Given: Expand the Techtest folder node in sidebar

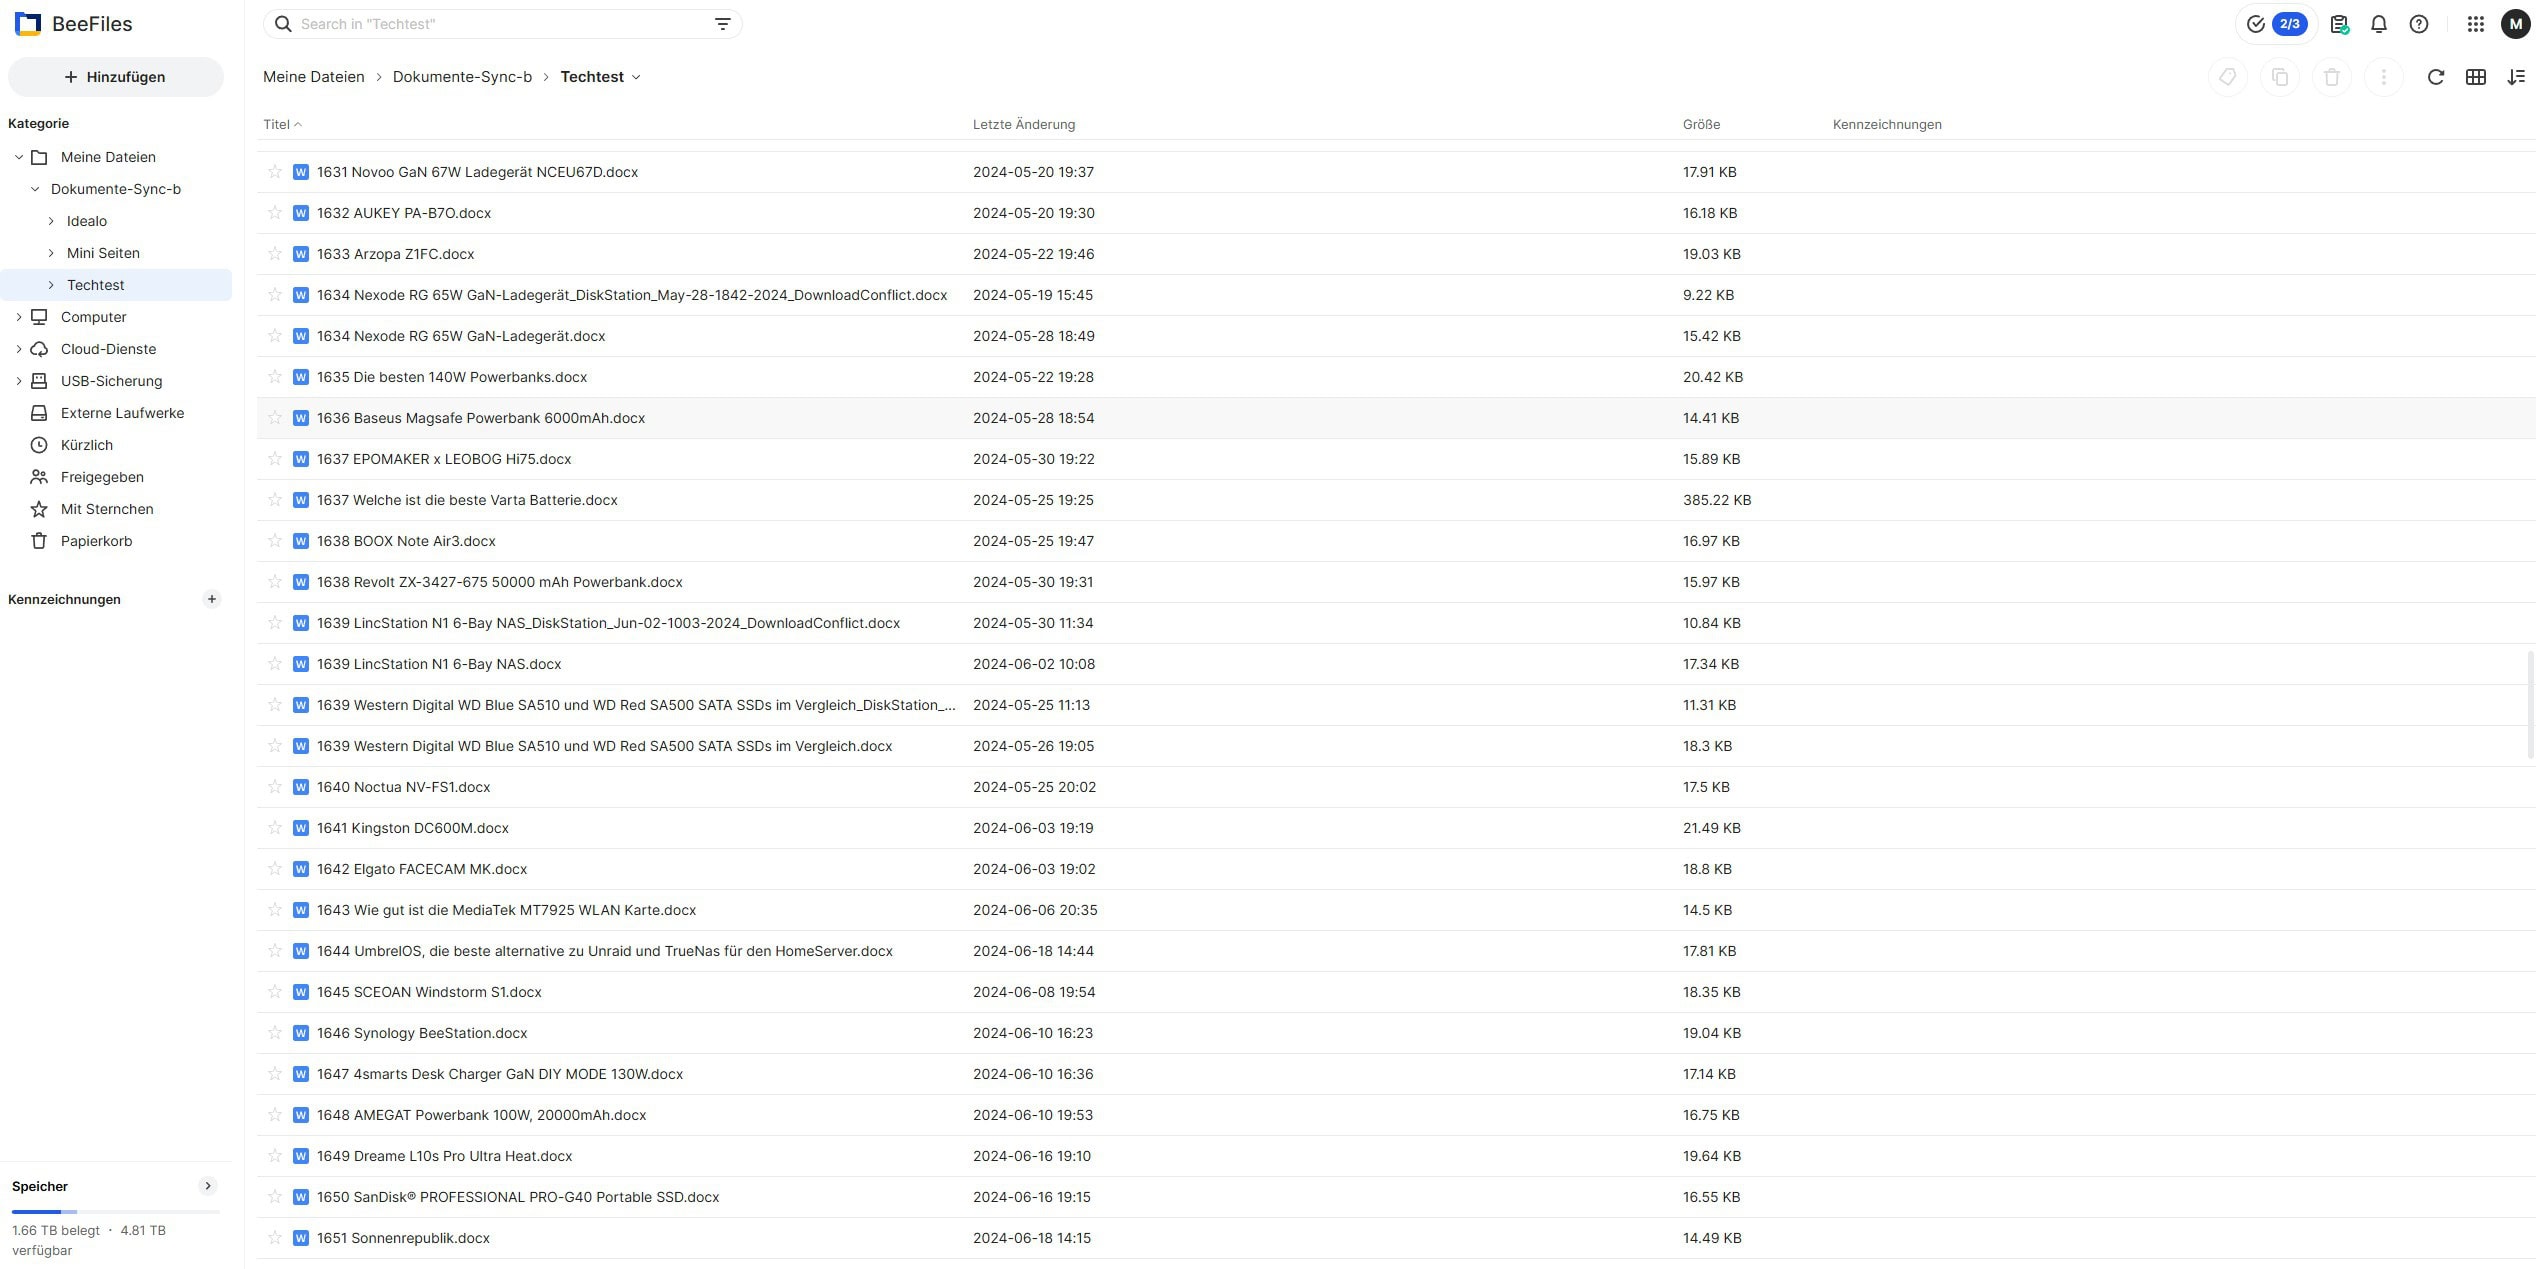Looking at the screenshot, I should 51,285.
